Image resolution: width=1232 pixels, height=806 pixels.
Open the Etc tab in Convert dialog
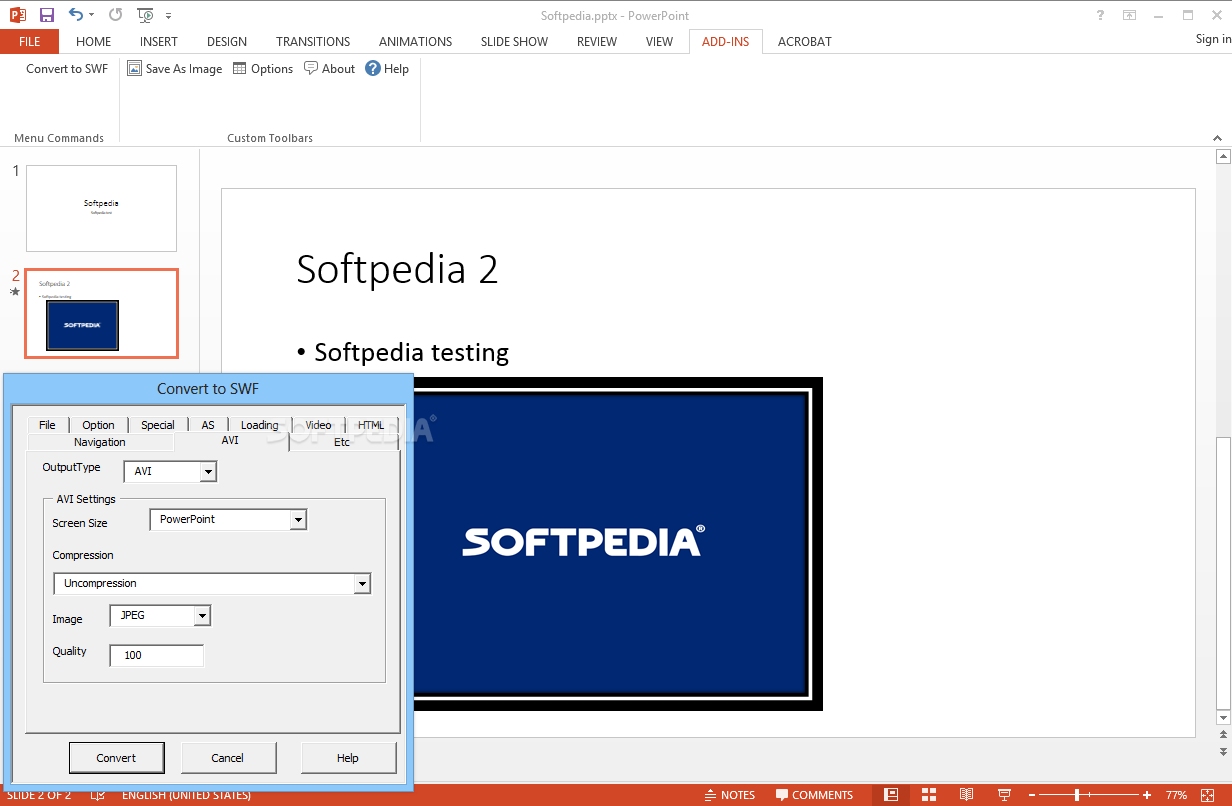point(342,442)
